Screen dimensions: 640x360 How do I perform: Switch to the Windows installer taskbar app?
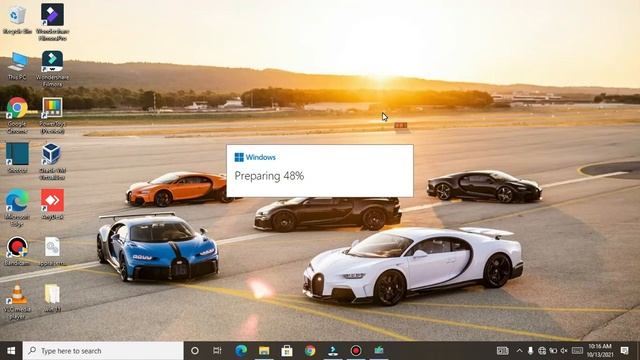click(333, 351)
